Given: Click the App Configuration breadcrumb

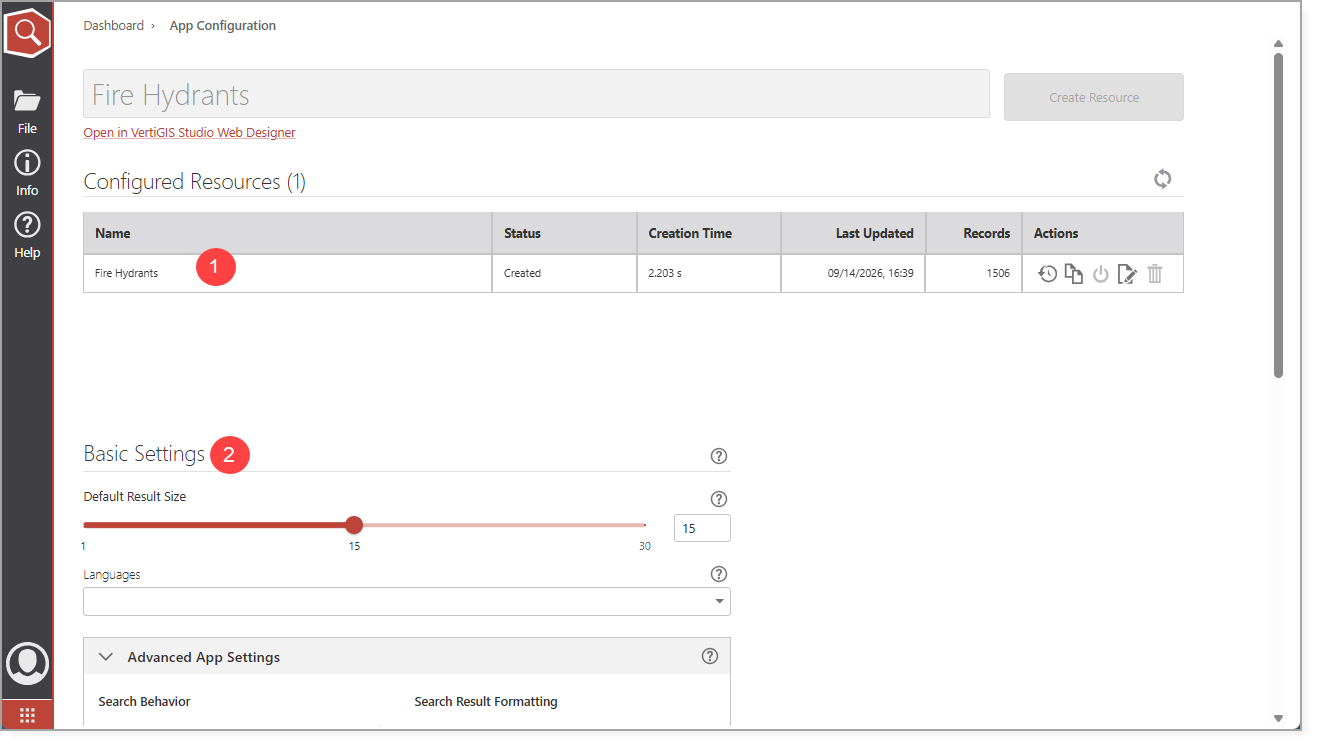Looking at the screenshot, I should click(223, 26).
